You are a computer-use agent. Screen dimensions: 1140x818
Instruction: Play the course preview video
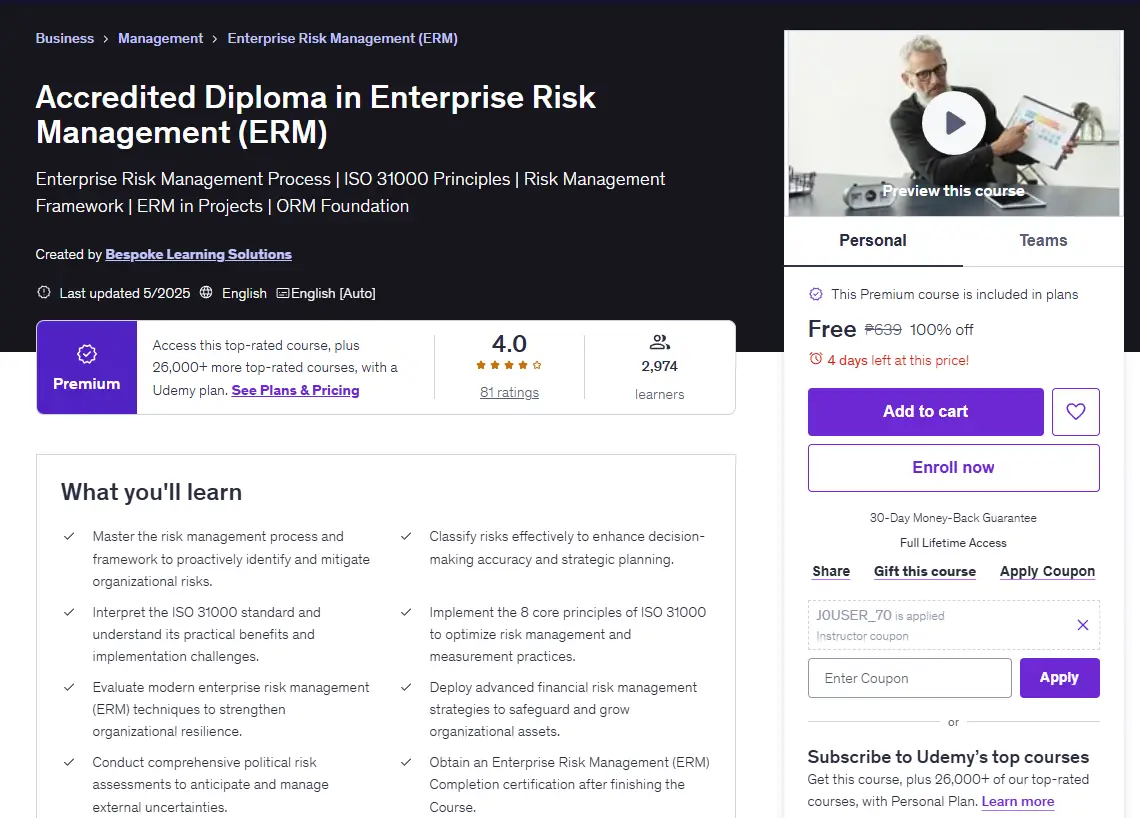(953, 123)
